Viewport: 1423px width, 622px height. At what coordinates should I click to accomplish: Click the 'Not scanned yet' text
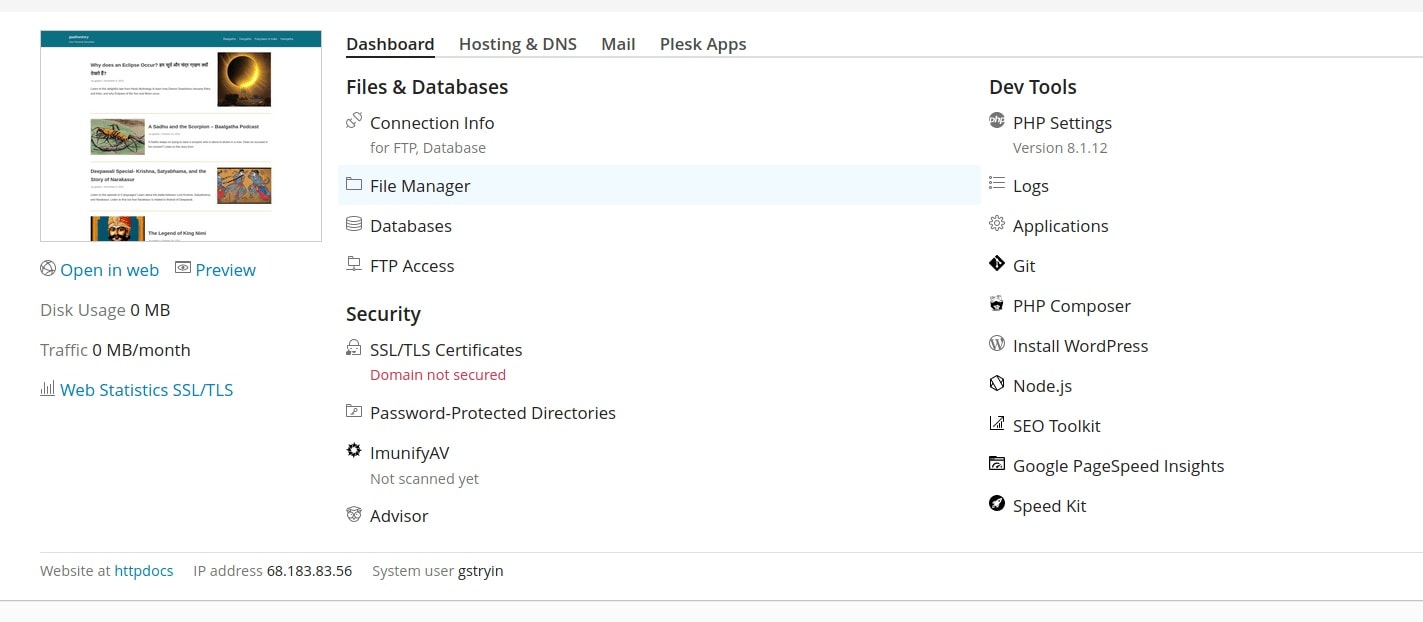424,479
